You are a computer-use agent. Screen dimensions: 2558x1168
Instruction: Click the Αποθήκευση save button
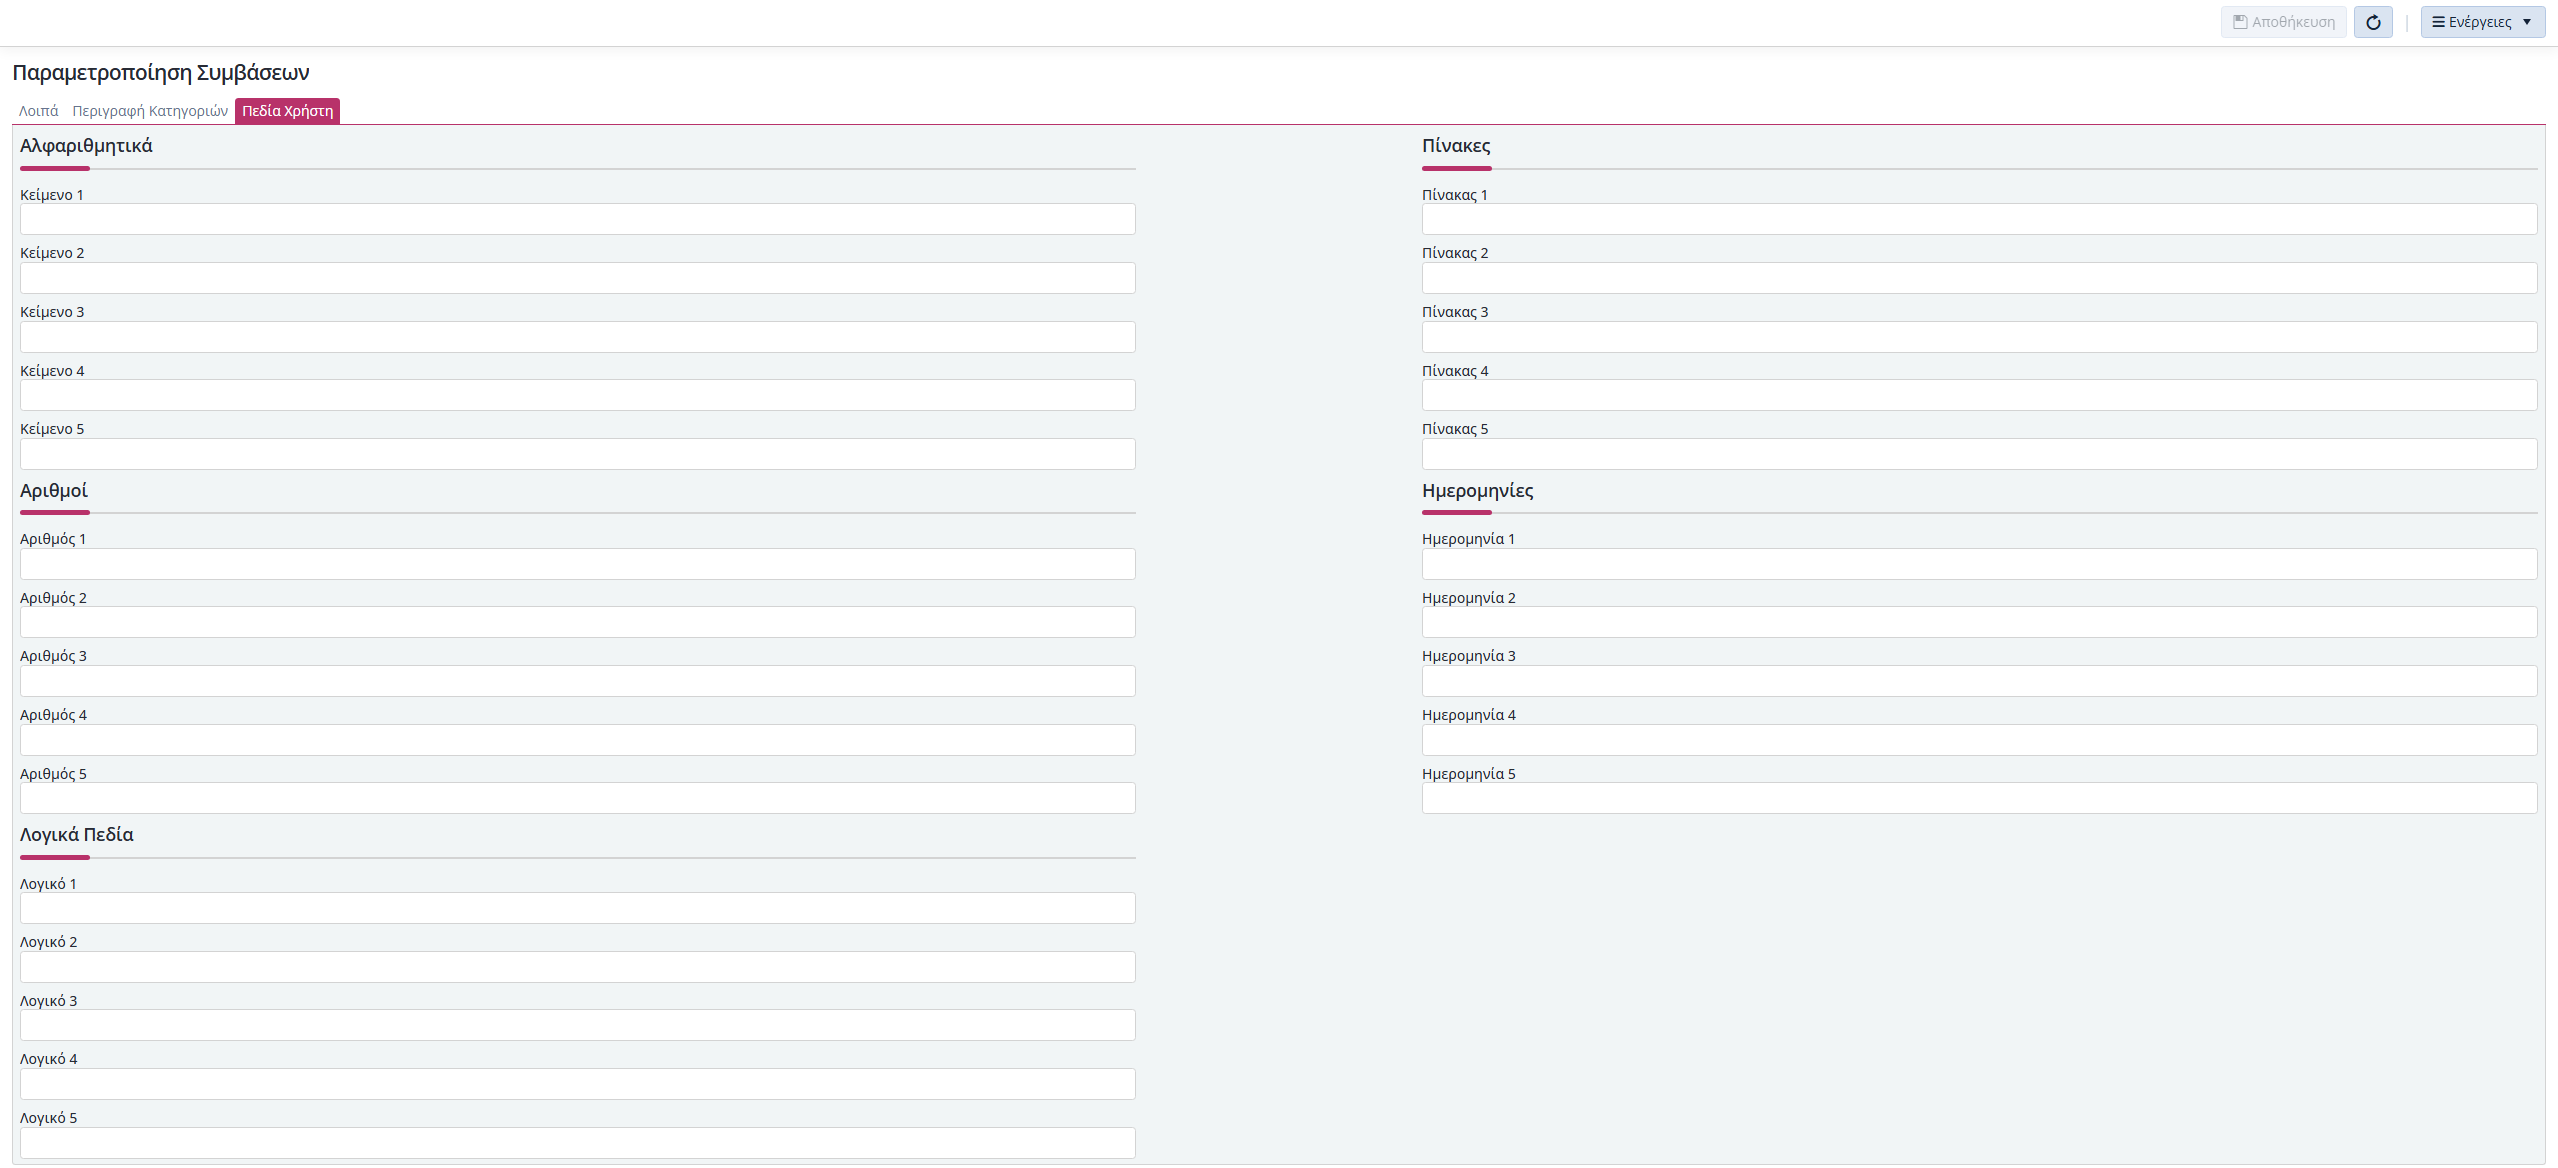click(2283, 22)
